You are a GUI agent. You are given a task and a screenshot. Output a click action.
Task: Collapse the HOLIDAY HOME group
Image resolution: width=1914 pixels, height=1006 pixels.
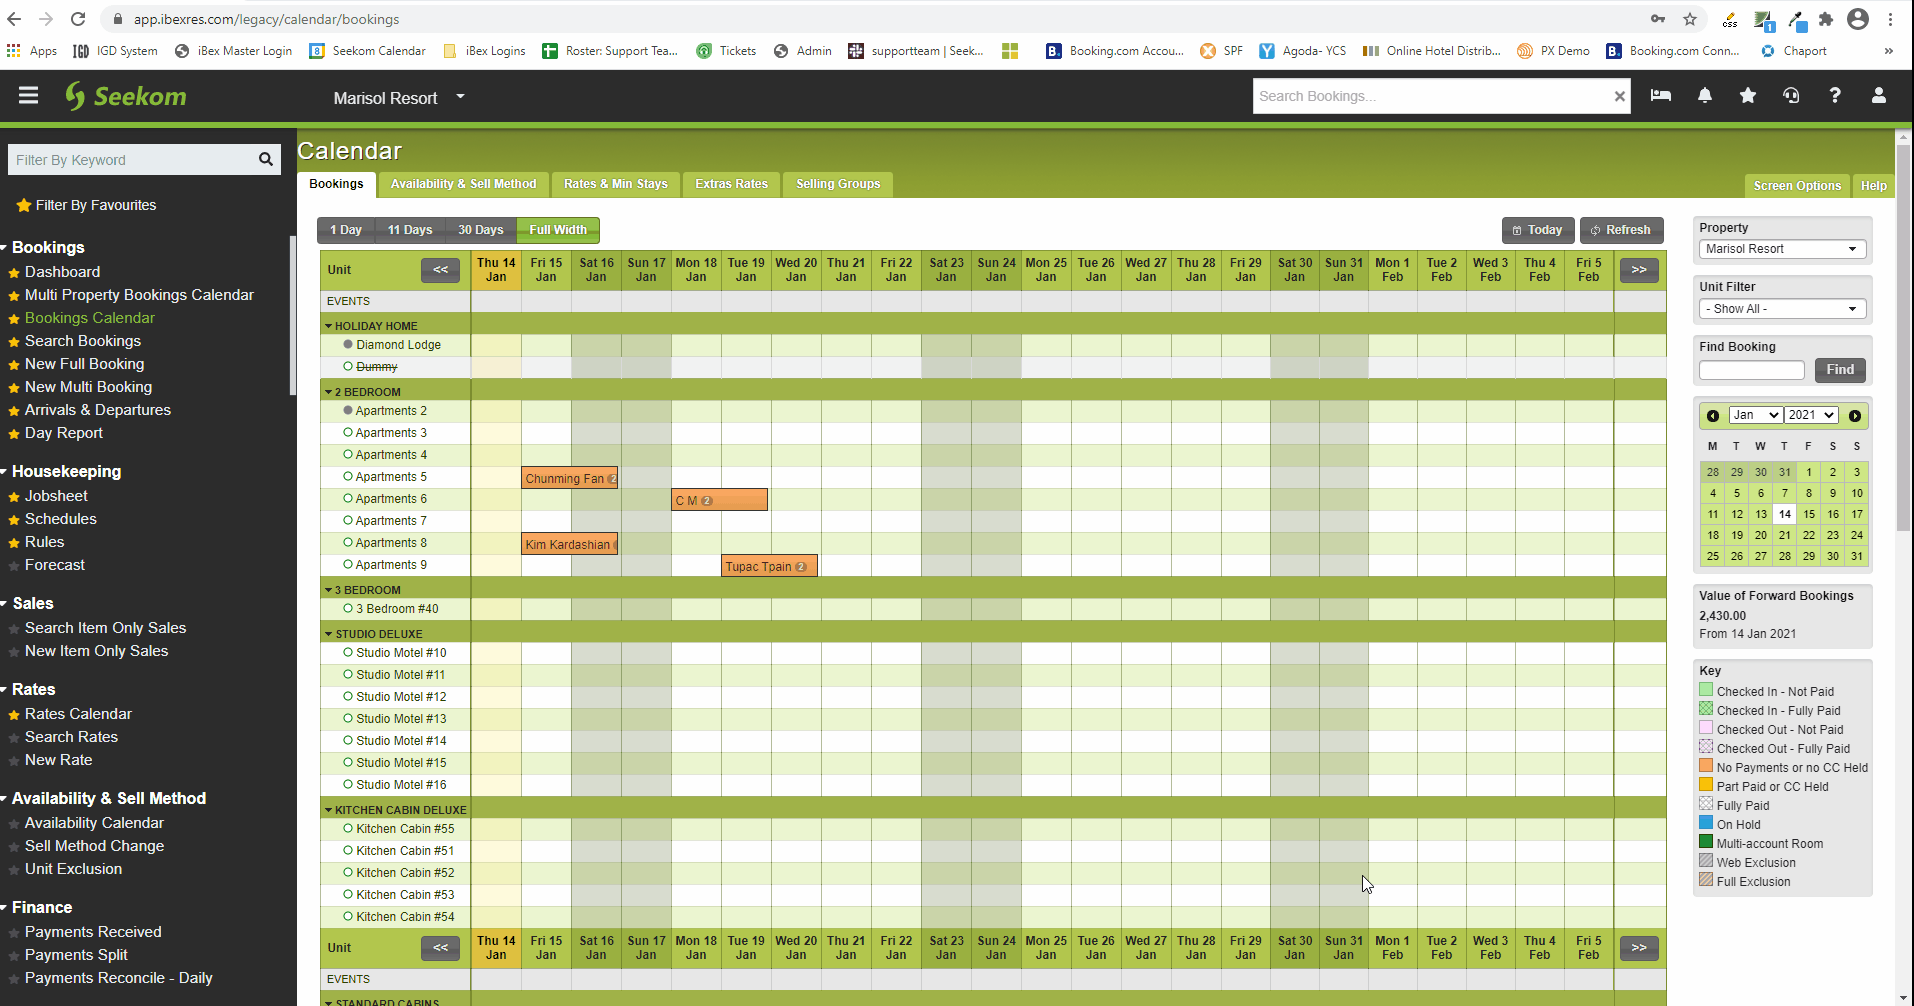[x=328, y=325]
